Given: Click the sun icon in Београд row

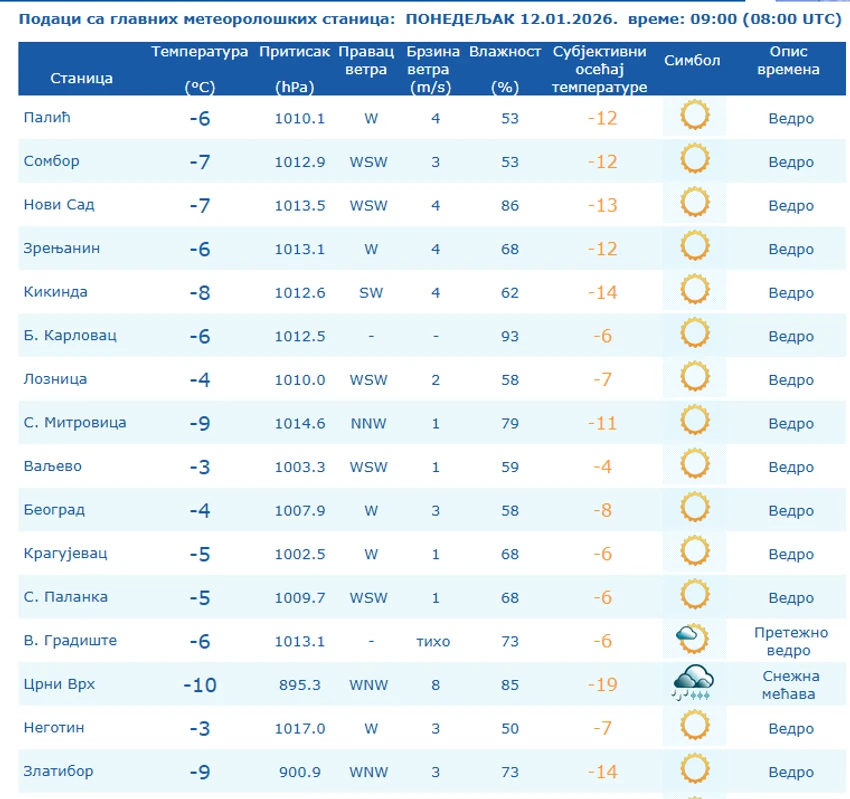Looking at the screenshot, I should pyautogui.click(x=693, y=509).
